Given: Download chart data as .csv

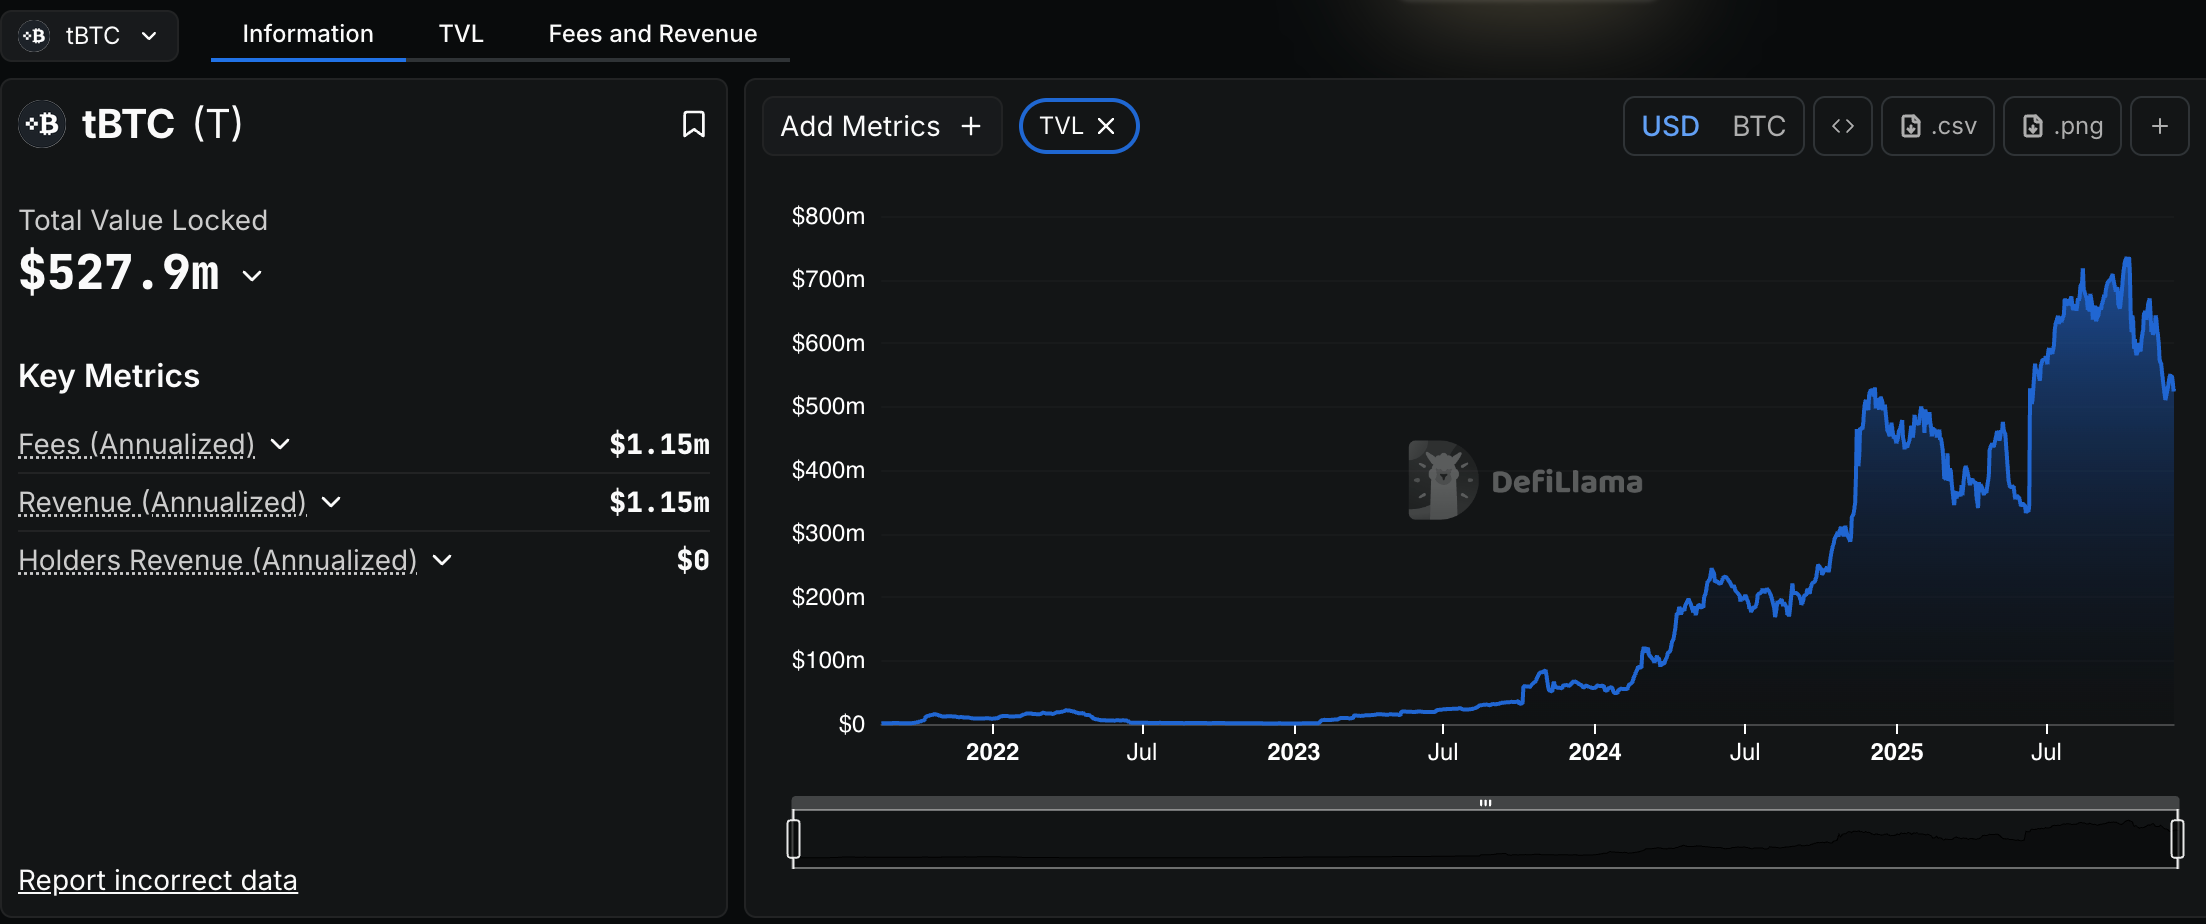Looking at the screenshot, I should tap(1937, 126).
